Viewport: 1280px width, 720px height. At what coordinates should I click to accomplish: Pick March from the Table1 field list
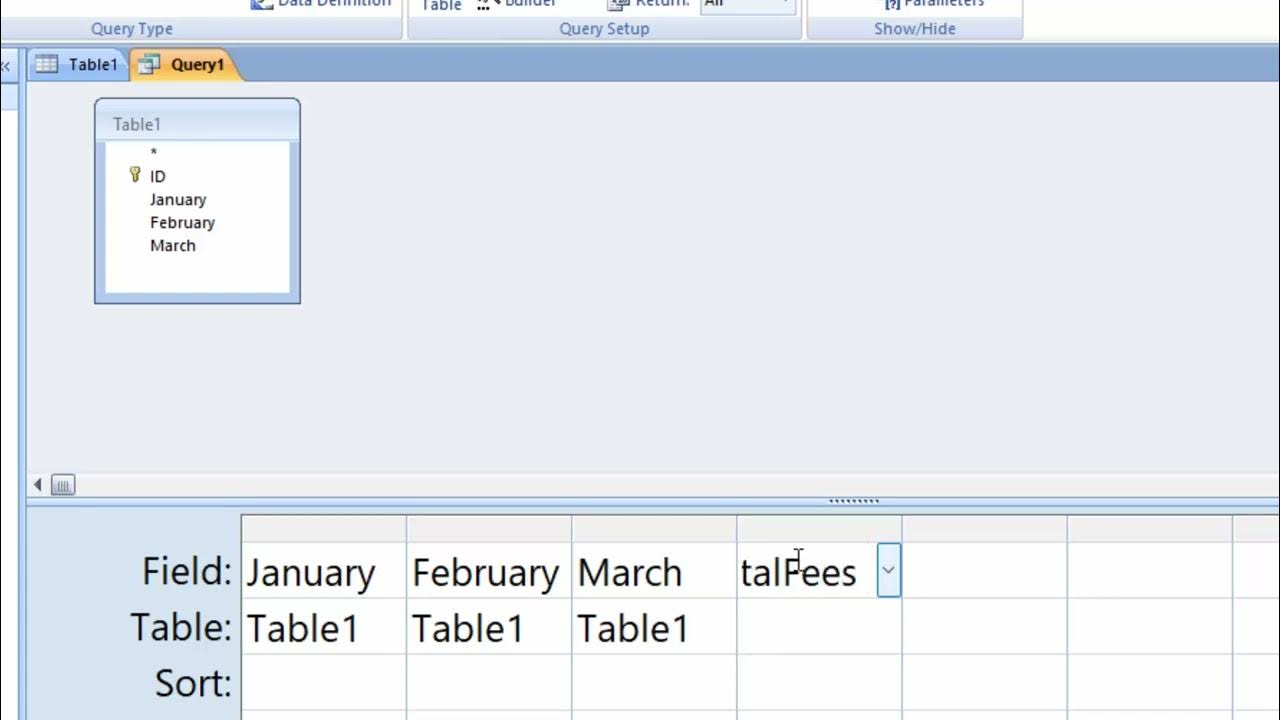coord(173,246)
